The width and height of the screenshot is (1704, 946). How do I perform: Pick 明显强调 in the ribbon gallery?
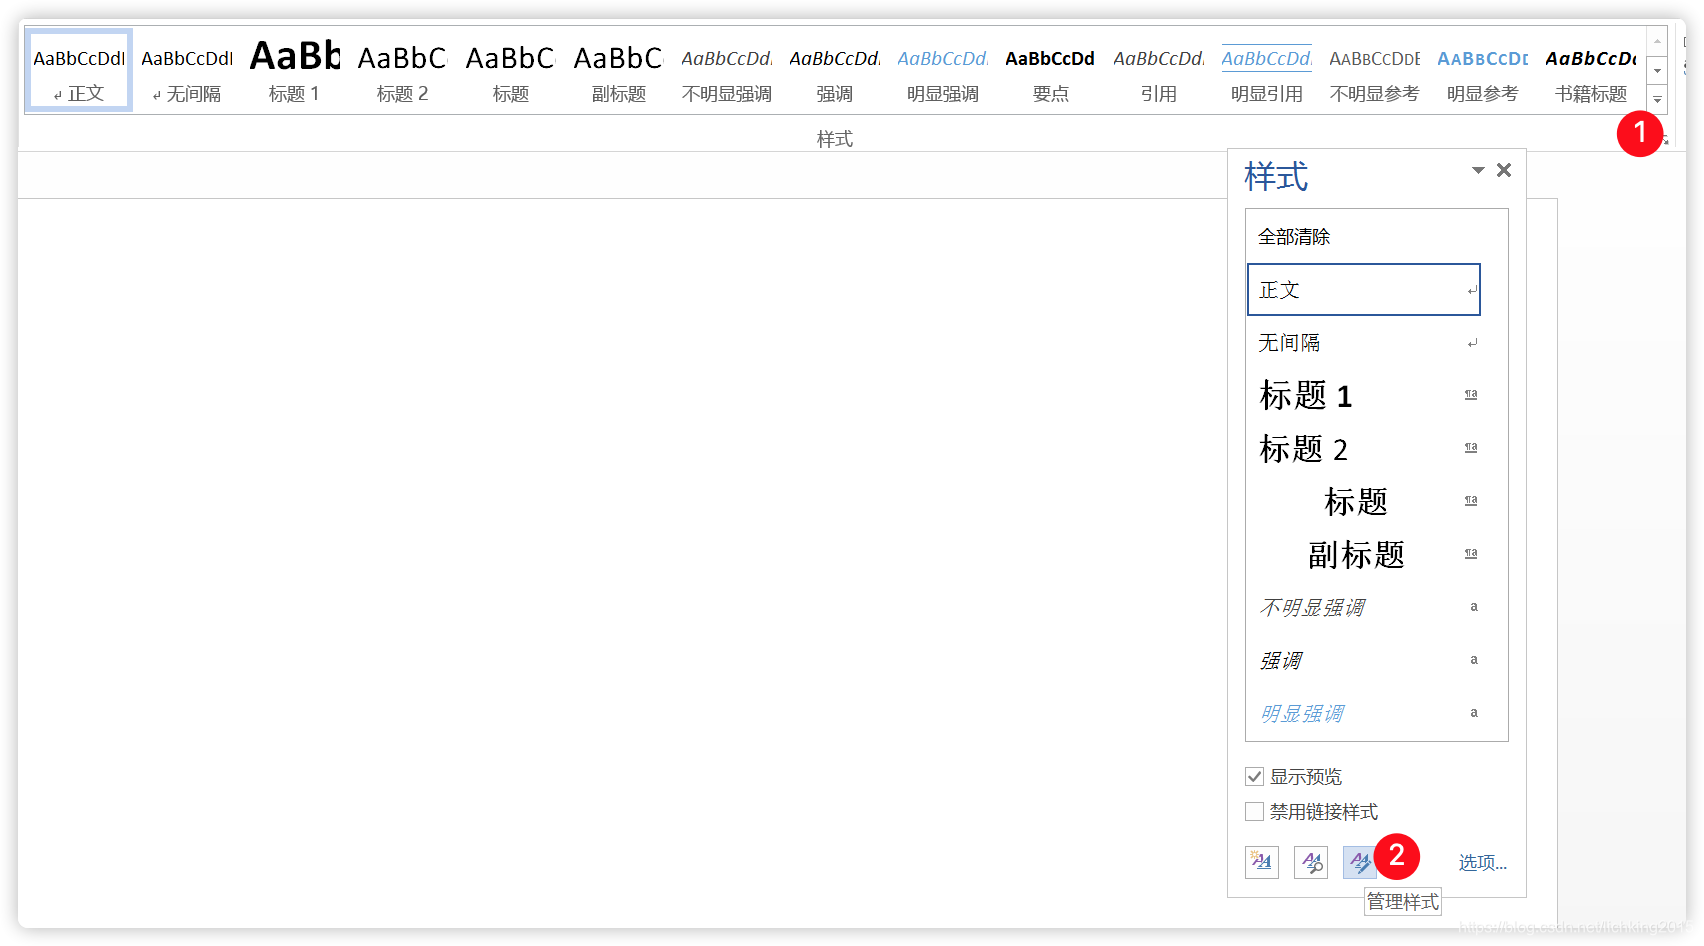[943, 71]
